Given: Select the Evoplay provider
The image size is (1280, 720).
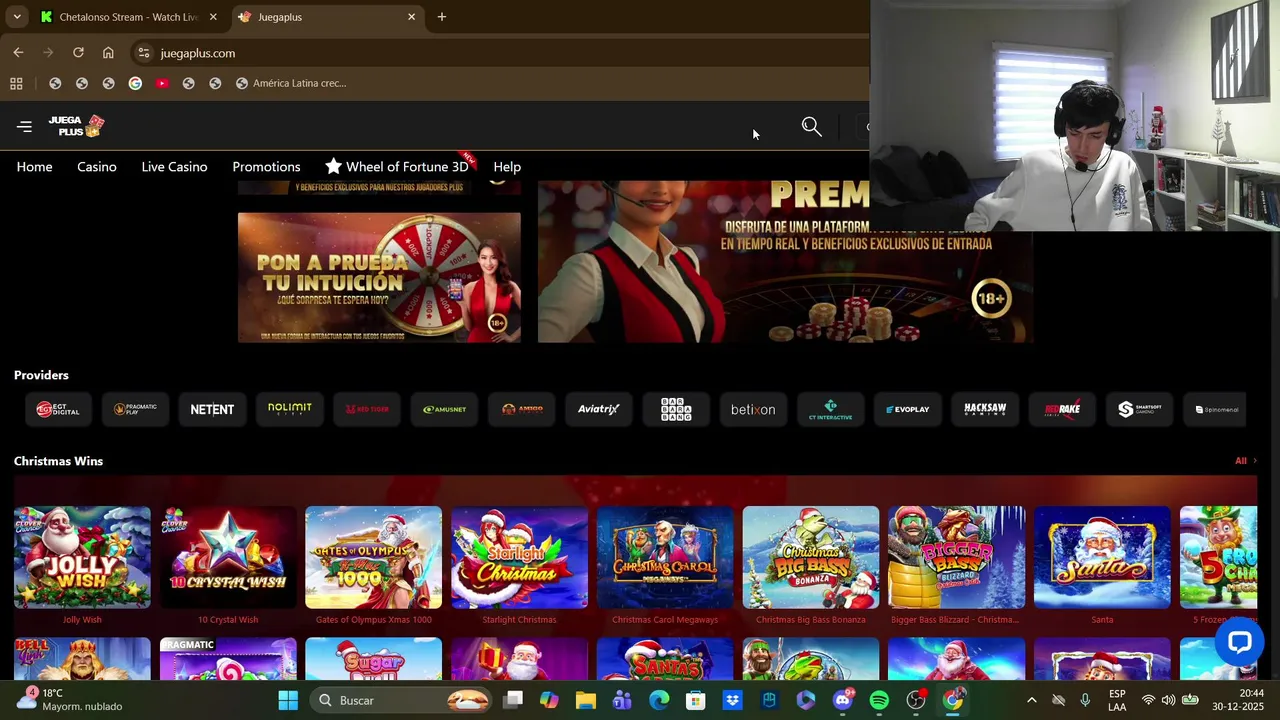Looking at the screenshot, I should [x=908, y=409].
